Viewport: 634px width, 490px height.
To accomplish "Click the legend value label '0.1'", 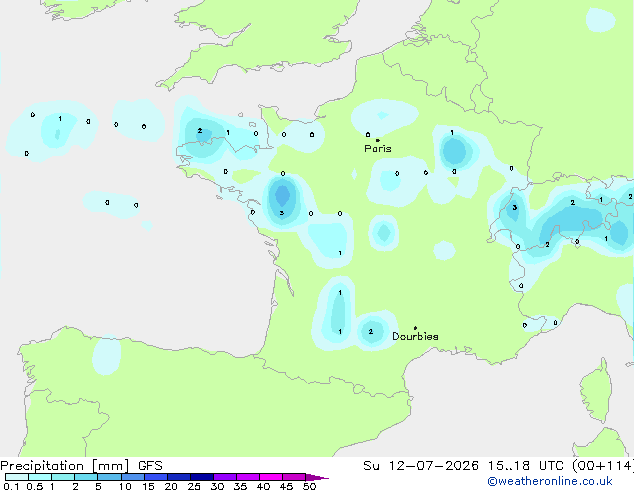I will pyautogui.click(x=11, y=486).
